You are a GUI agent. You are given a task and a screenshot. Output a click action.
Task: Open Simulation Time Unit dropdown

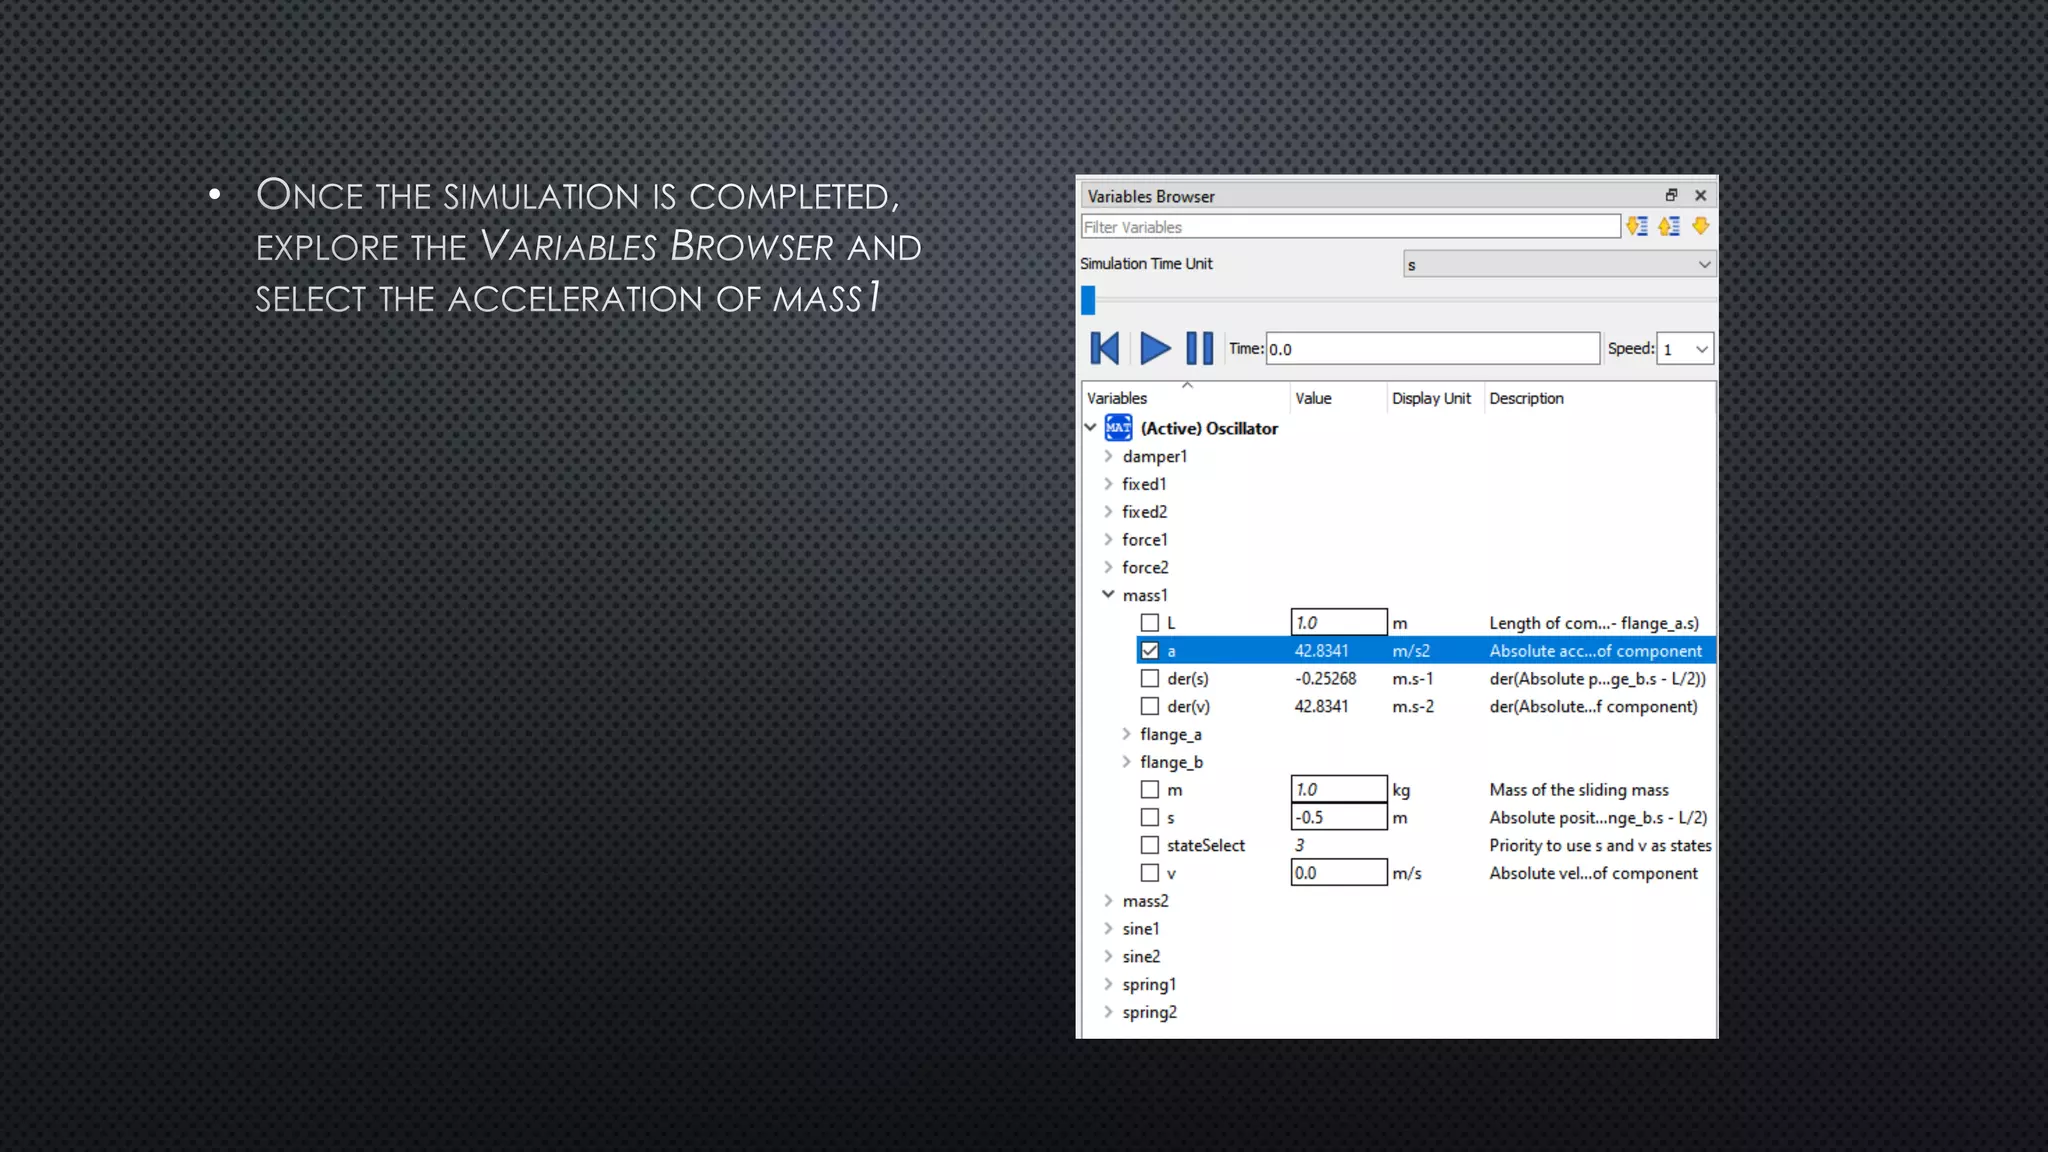pos(1559,264)
